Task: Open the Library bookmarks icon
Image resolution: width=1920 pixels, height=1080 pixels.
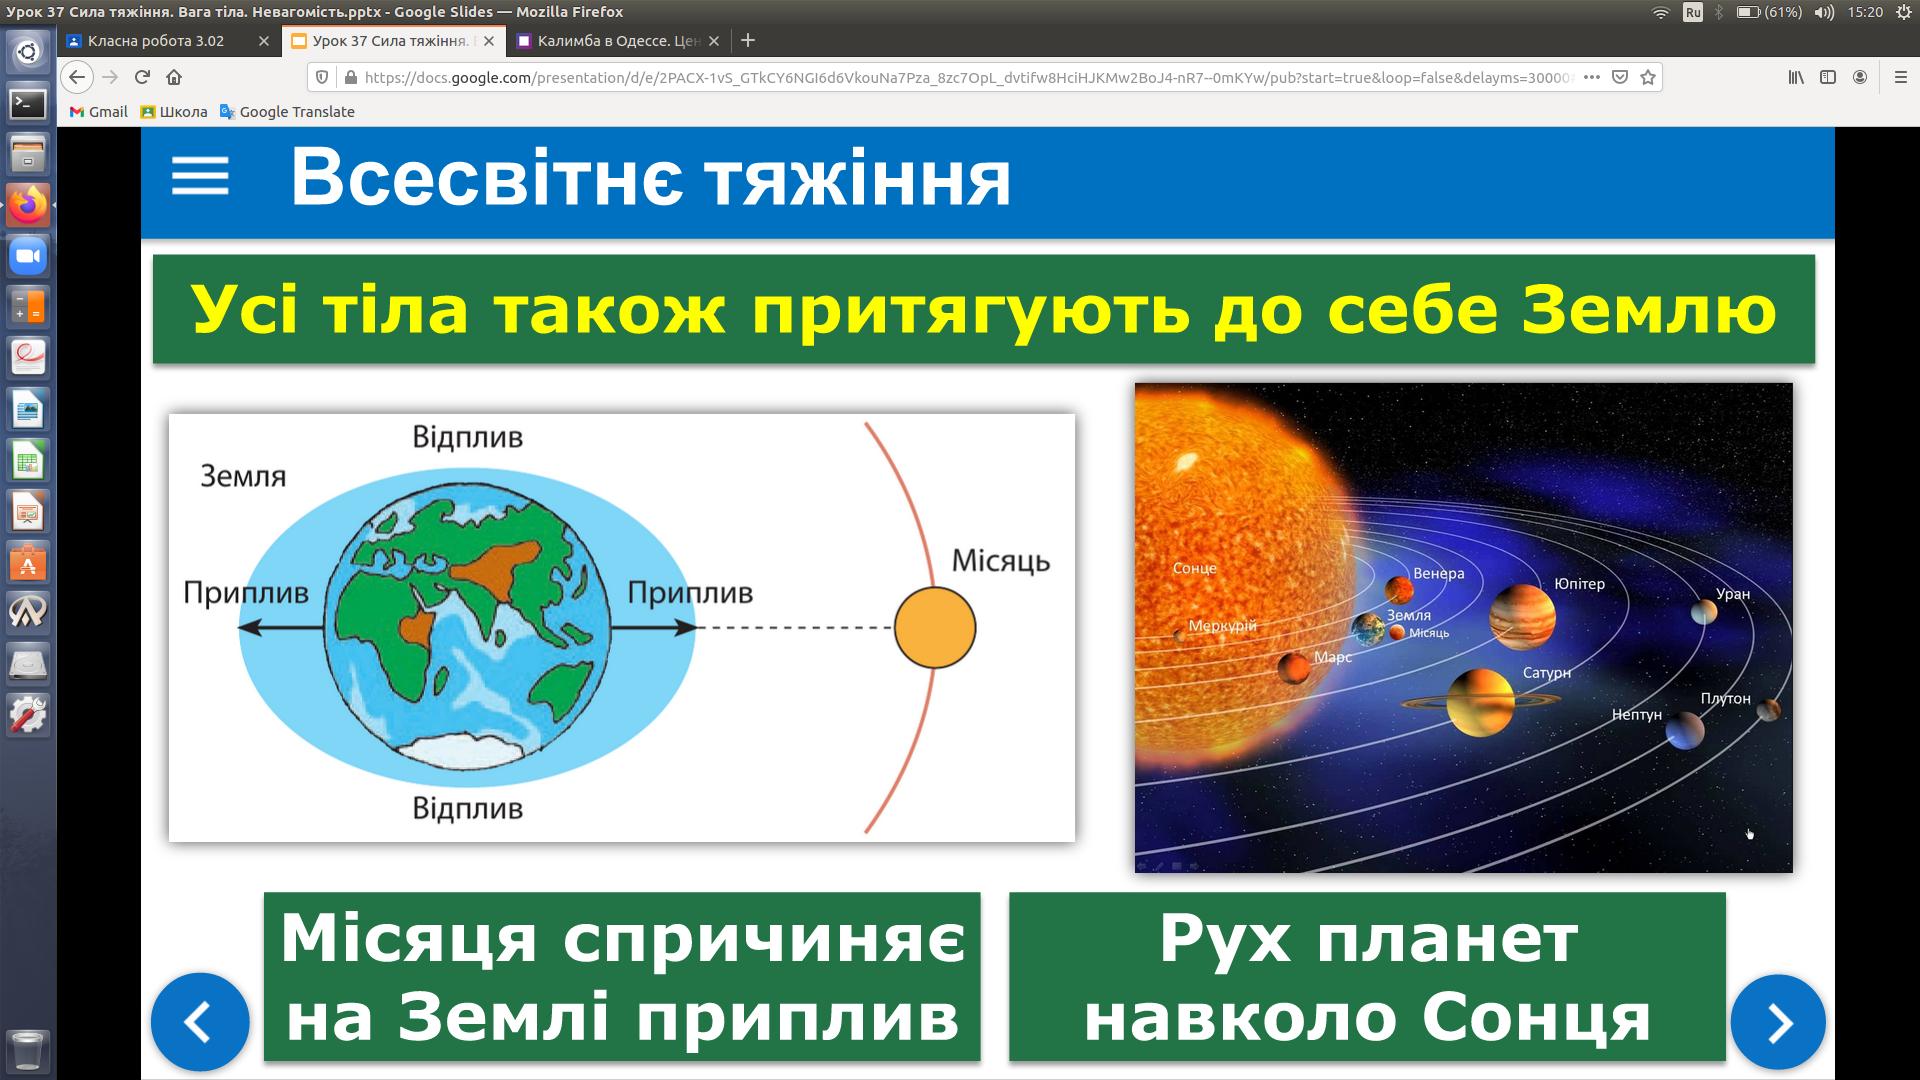Action: pos(1796,77)
